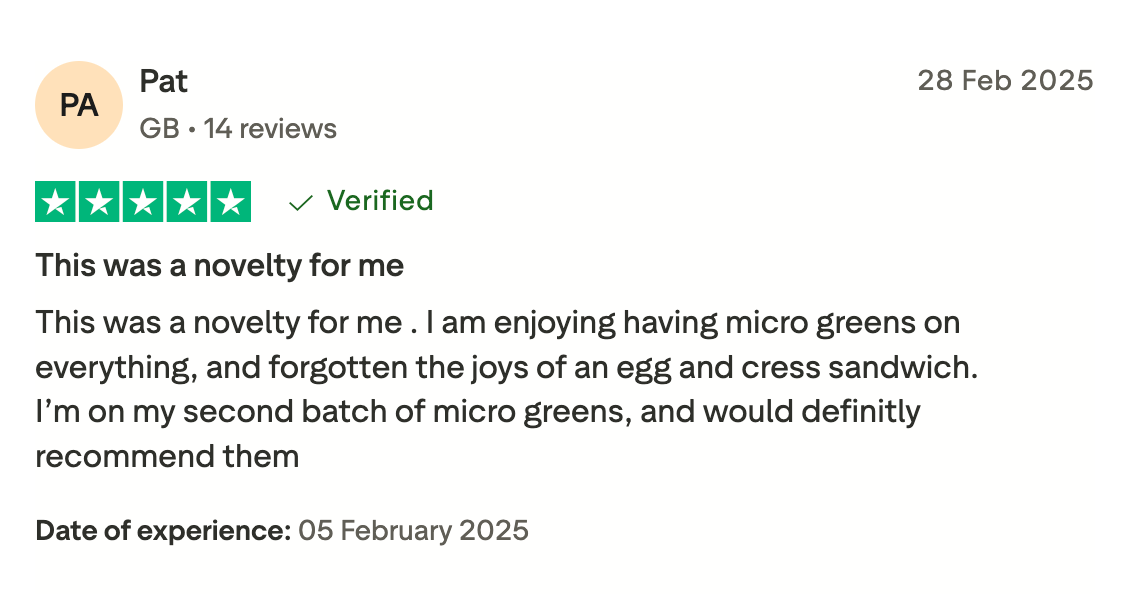Click the PA reviewer avatar circle
Image resolution: width=1132 pixels, height=594 pixels.
click(79, 105)
